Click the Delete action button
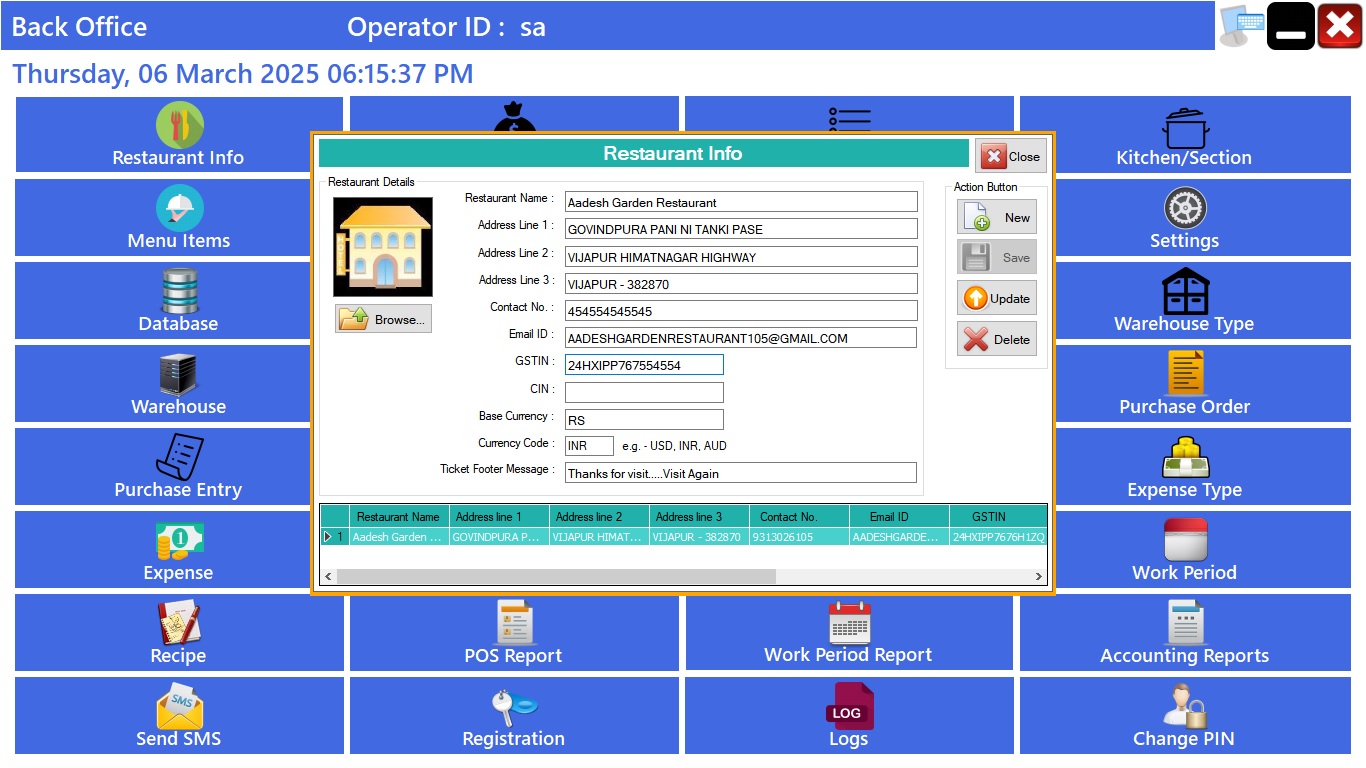Image resolution: width=1366 pixels, height=768 pixels. click(996, 338)
